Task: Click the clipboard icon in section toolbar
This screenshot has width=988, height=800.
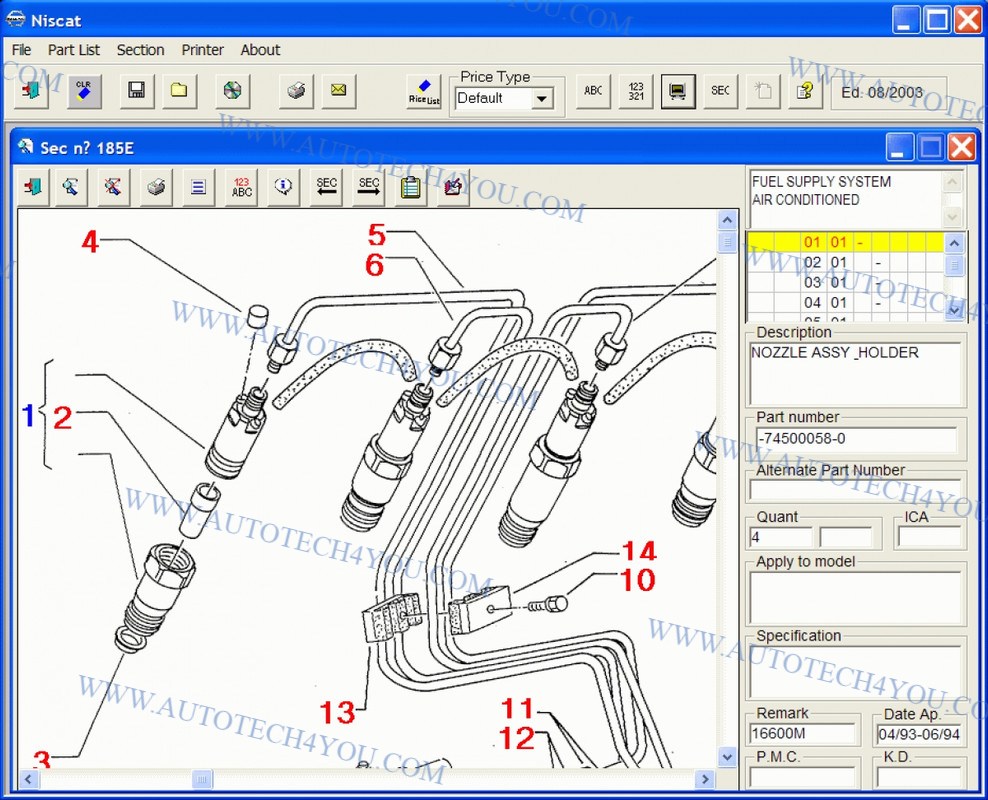Action: (411, 187)
